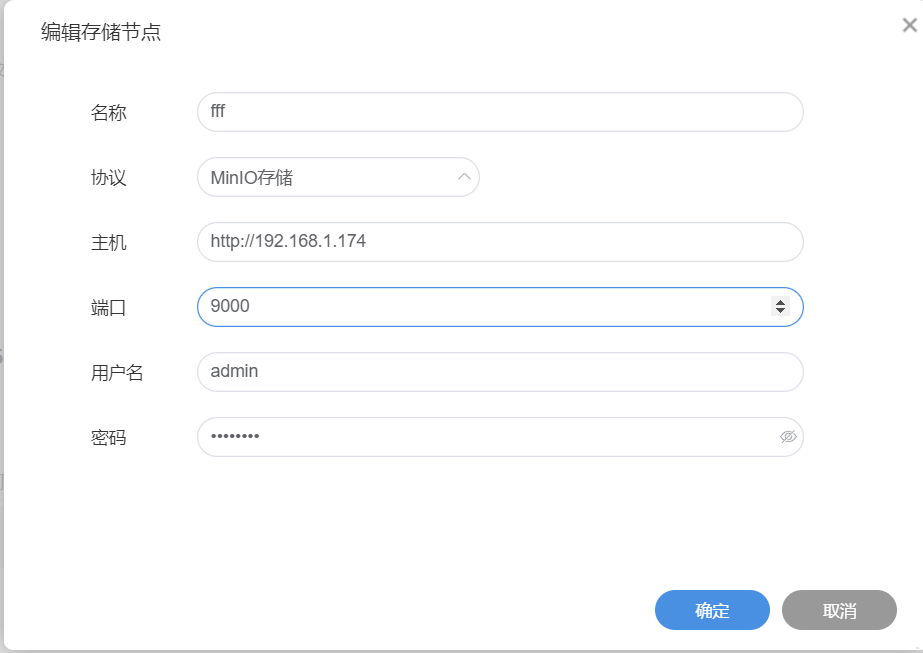Click the 编辑存储节点 dialog title
The image size is (923, 653).
coord(101,33)
